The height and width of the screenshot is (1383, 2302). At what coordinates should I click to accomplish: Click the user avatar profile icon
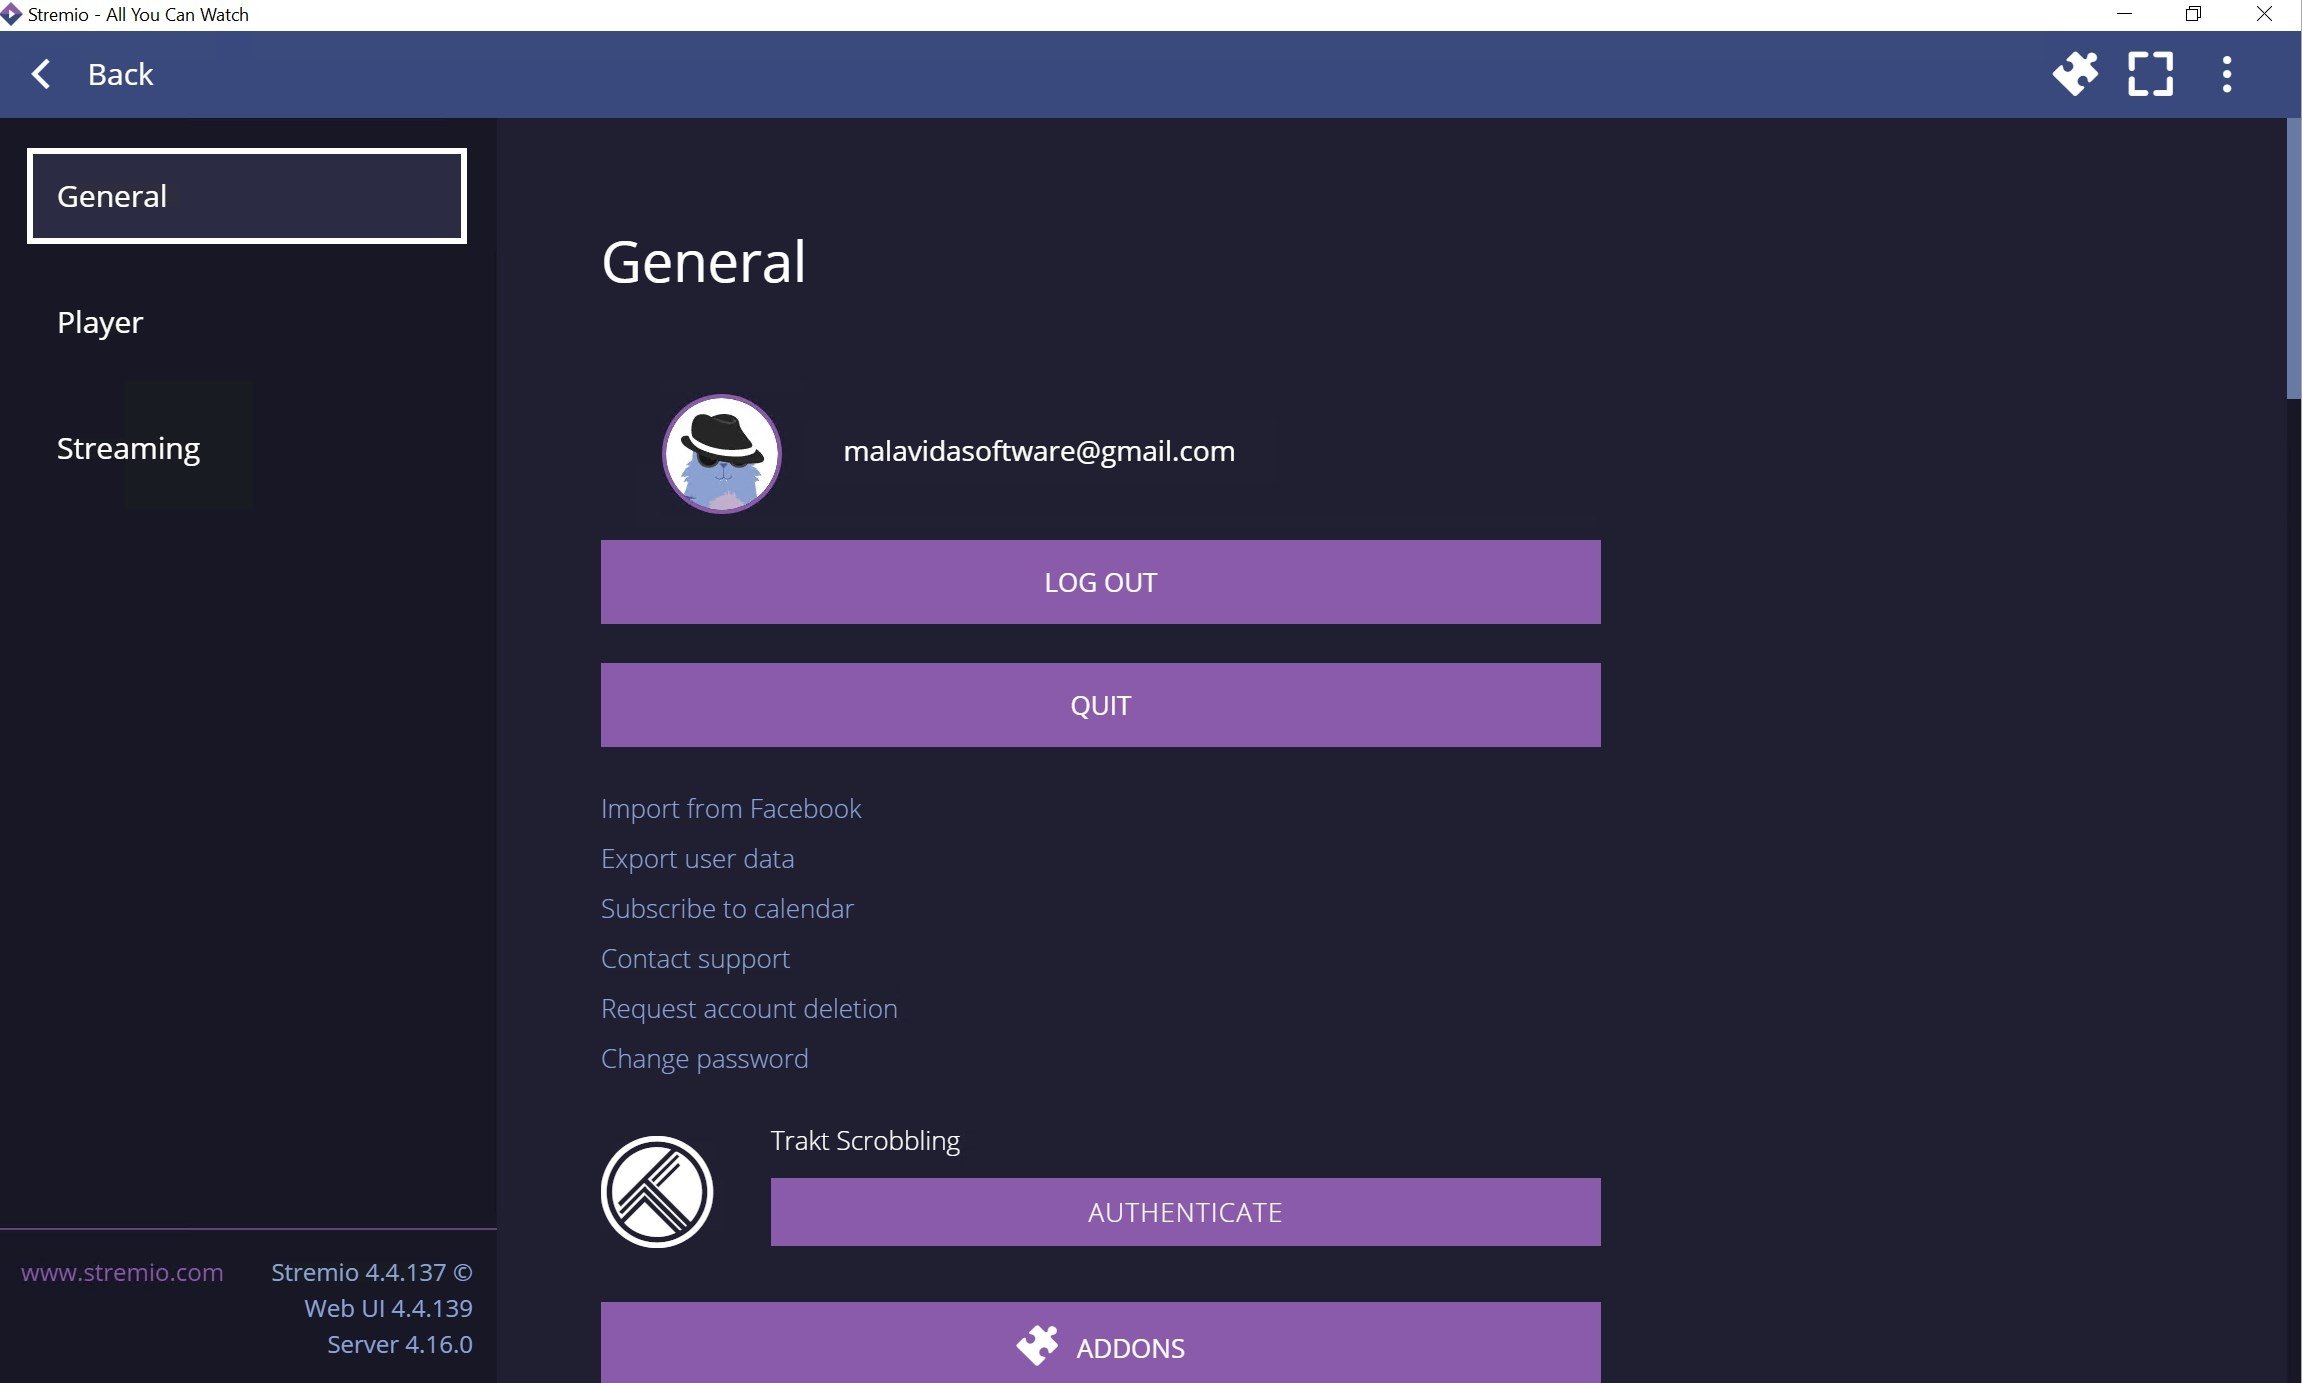click(x=719, y=452)
